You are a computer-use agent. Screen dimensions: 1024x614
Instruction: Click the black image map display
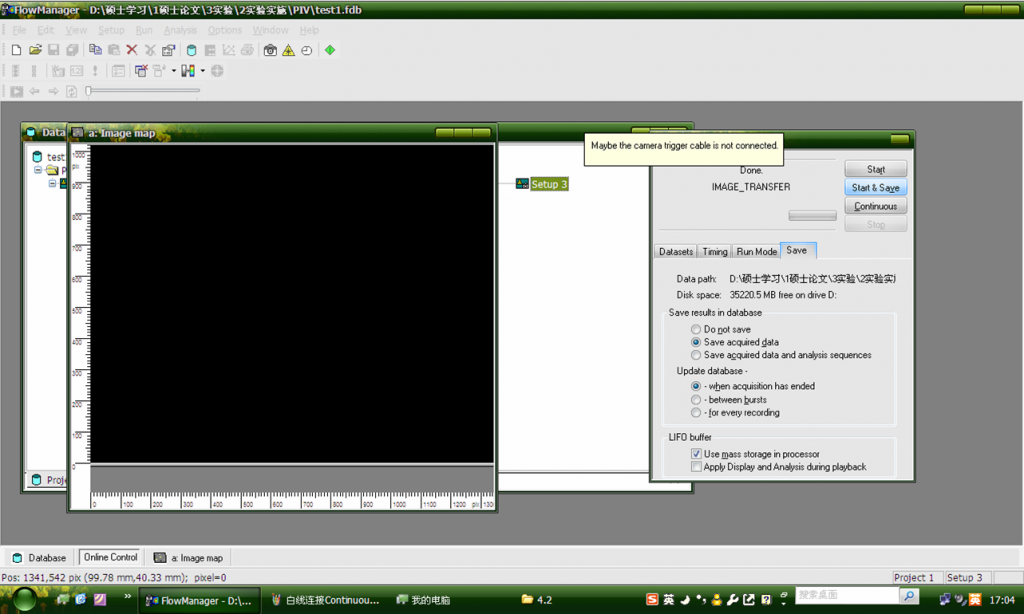click(292, 304)
